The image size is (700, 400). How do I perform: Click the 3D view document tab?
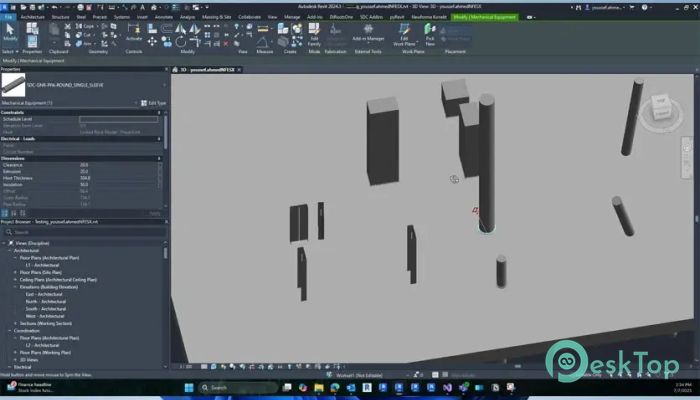pos(207,70)
